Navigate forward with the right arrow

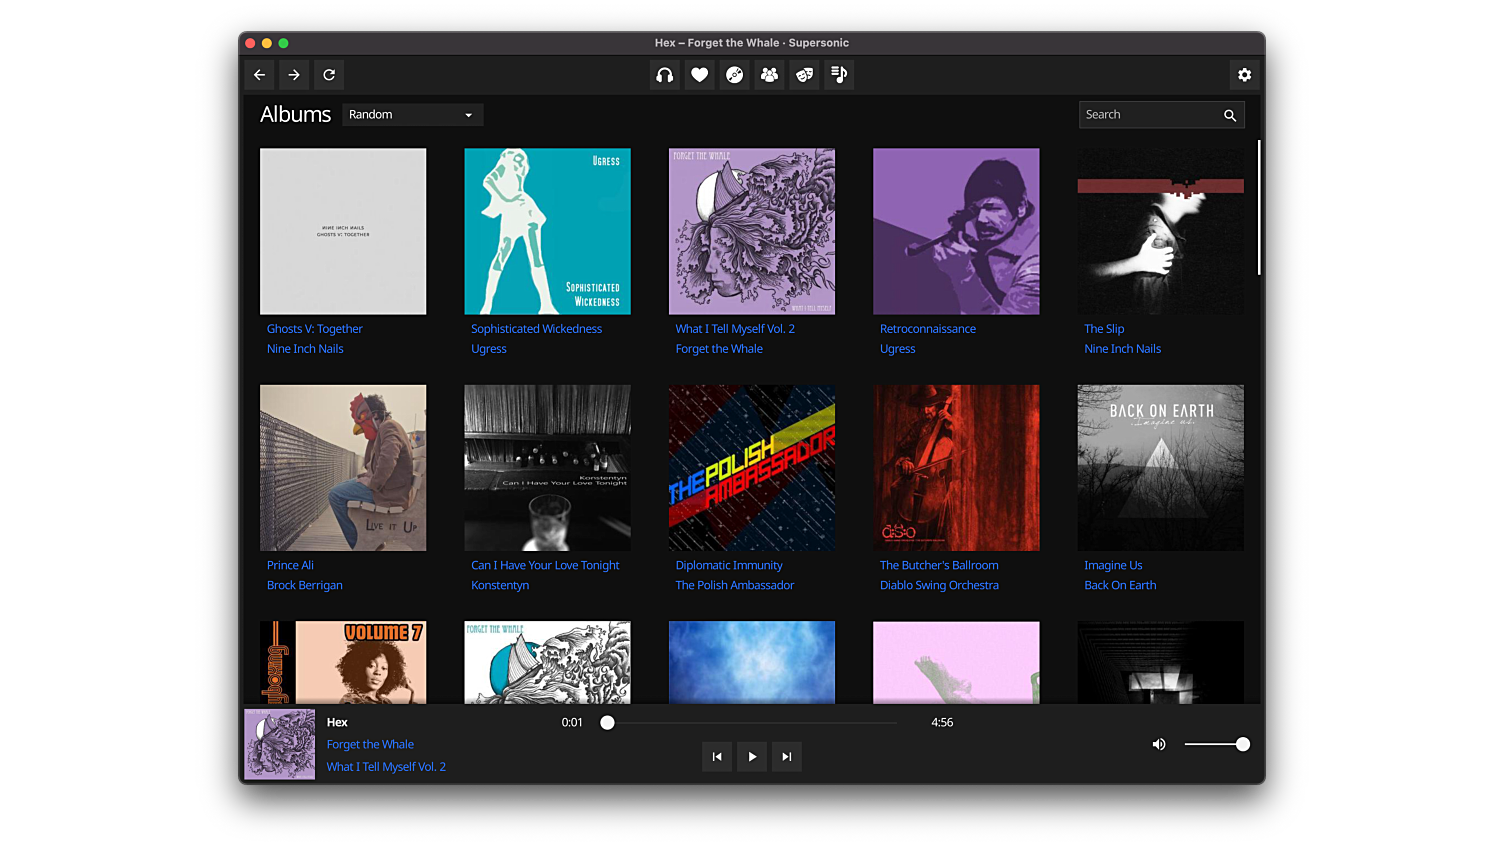pyautogui.click(x=294, y=75)
